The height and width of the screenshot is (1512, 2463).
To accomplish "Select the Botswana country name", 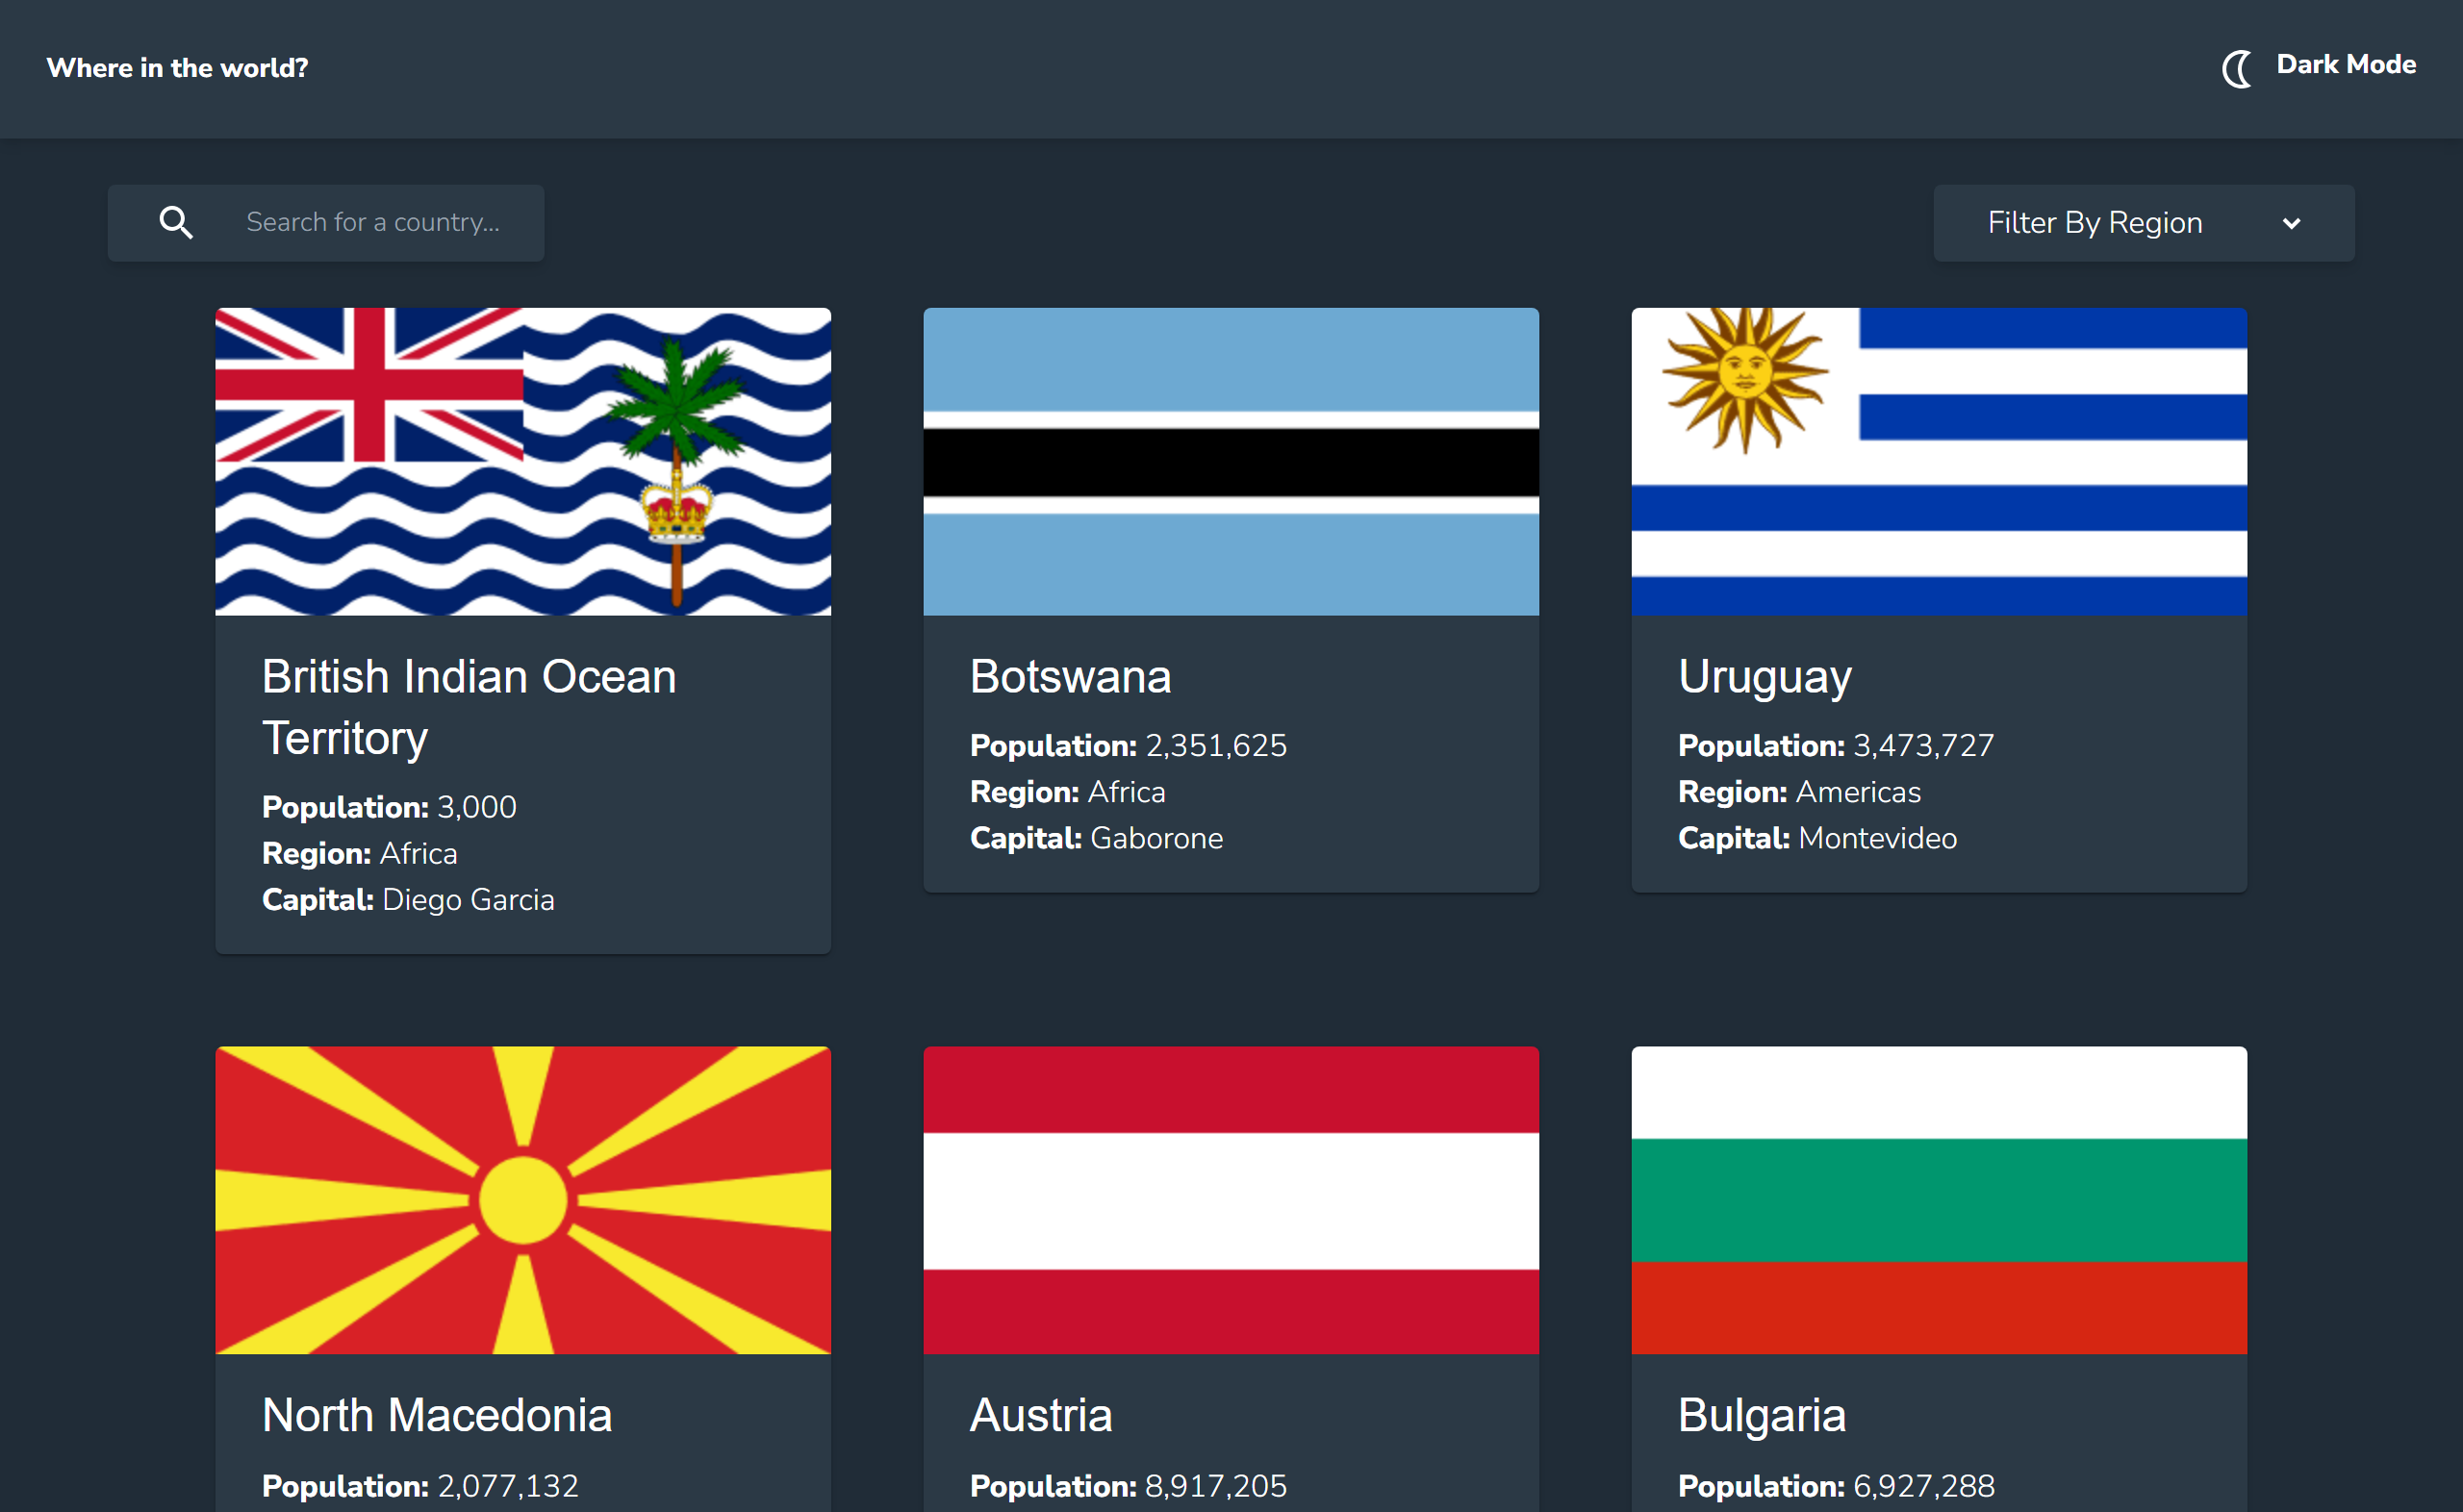I will tap(1070, 677).
